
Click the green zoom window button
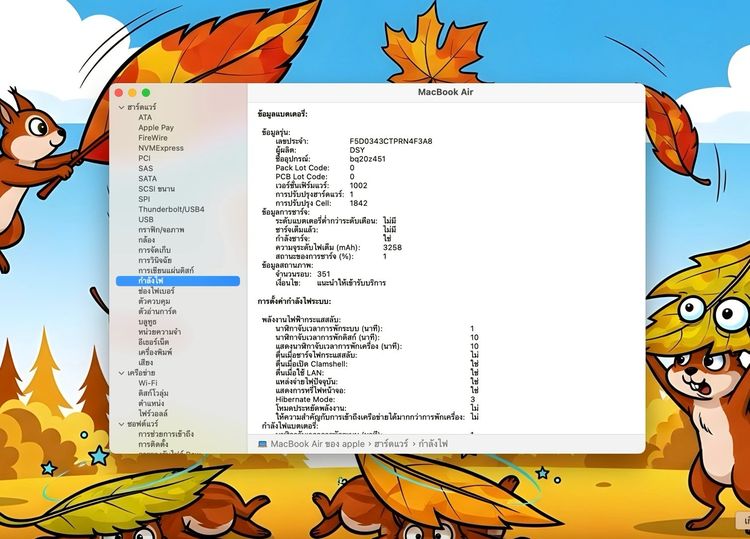tap(146, 93)
